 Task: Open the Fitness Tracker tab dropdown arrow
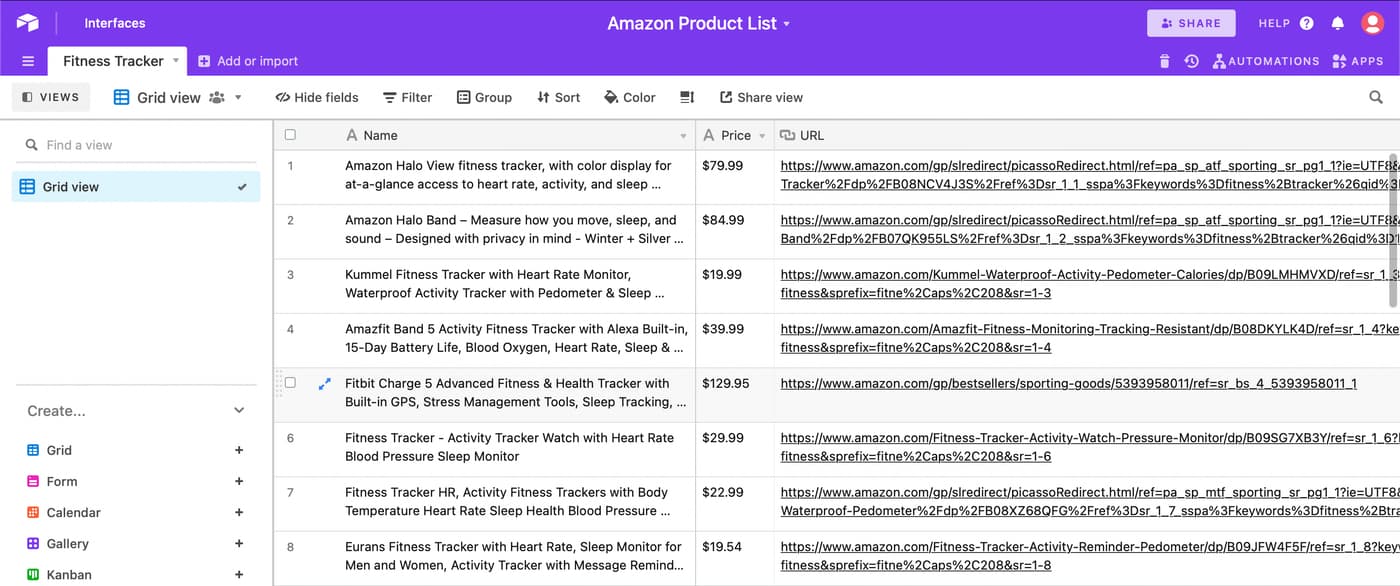[x=176, y=61]
